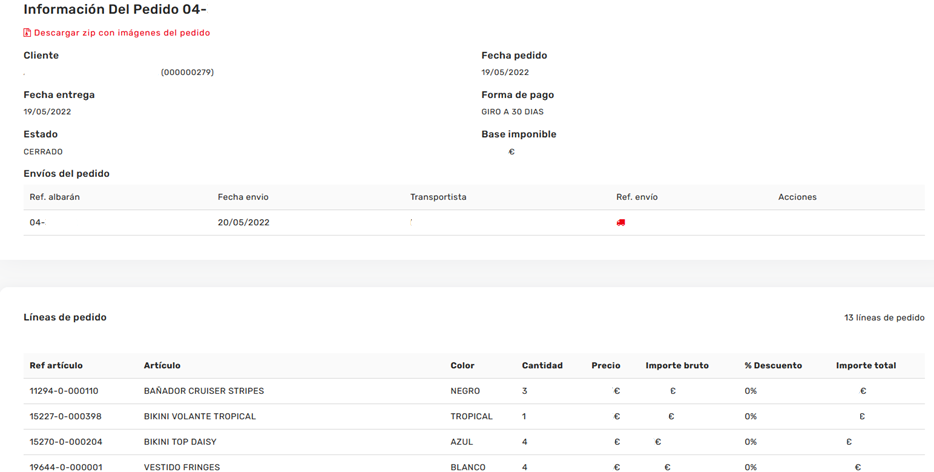
Task: Click the 'Transportista' shipment column header
Action: pyautogui.click(x=438, y=197)
